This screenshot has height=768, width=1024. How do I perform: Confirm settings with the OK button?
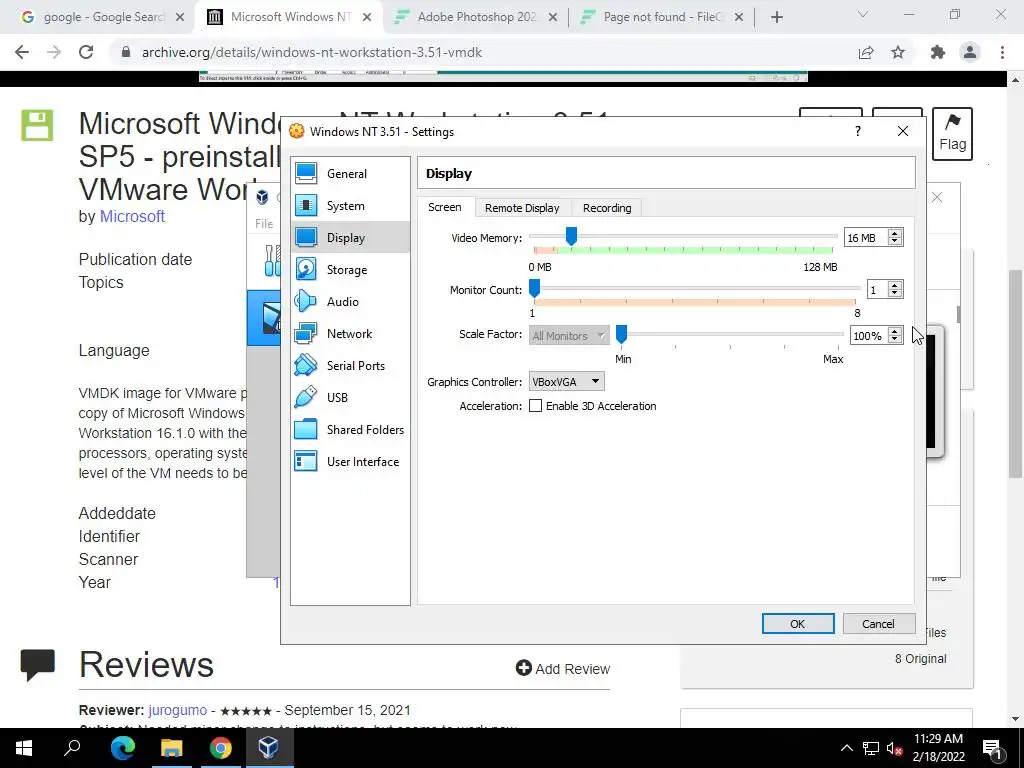798,624
